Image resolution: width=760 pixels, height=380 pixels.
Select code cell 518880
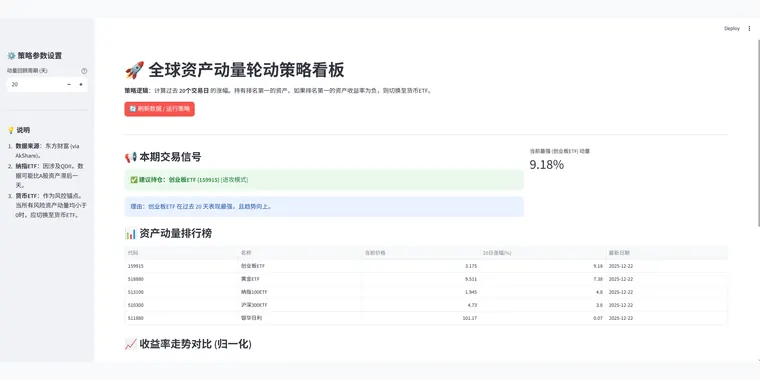click(181, 279)
